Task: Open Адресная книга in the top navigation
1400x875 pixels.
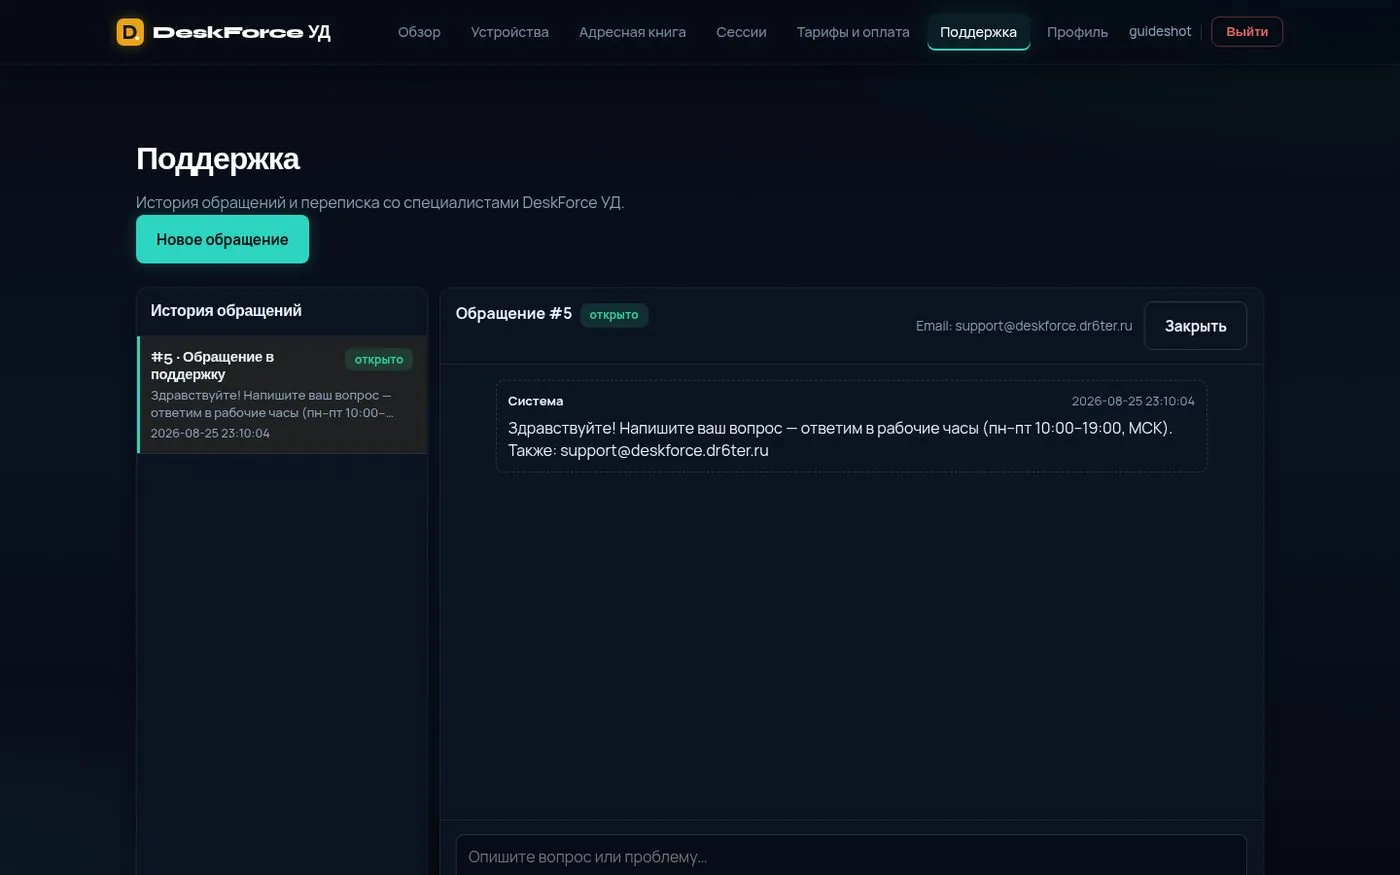Action: 632,32
